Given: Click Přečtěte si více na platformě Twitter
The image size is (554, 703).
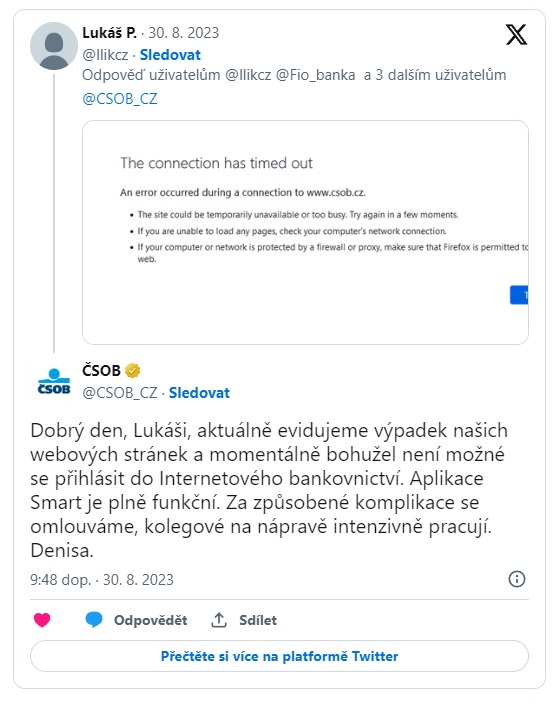Looking at the screenshot, I should 279,656.
